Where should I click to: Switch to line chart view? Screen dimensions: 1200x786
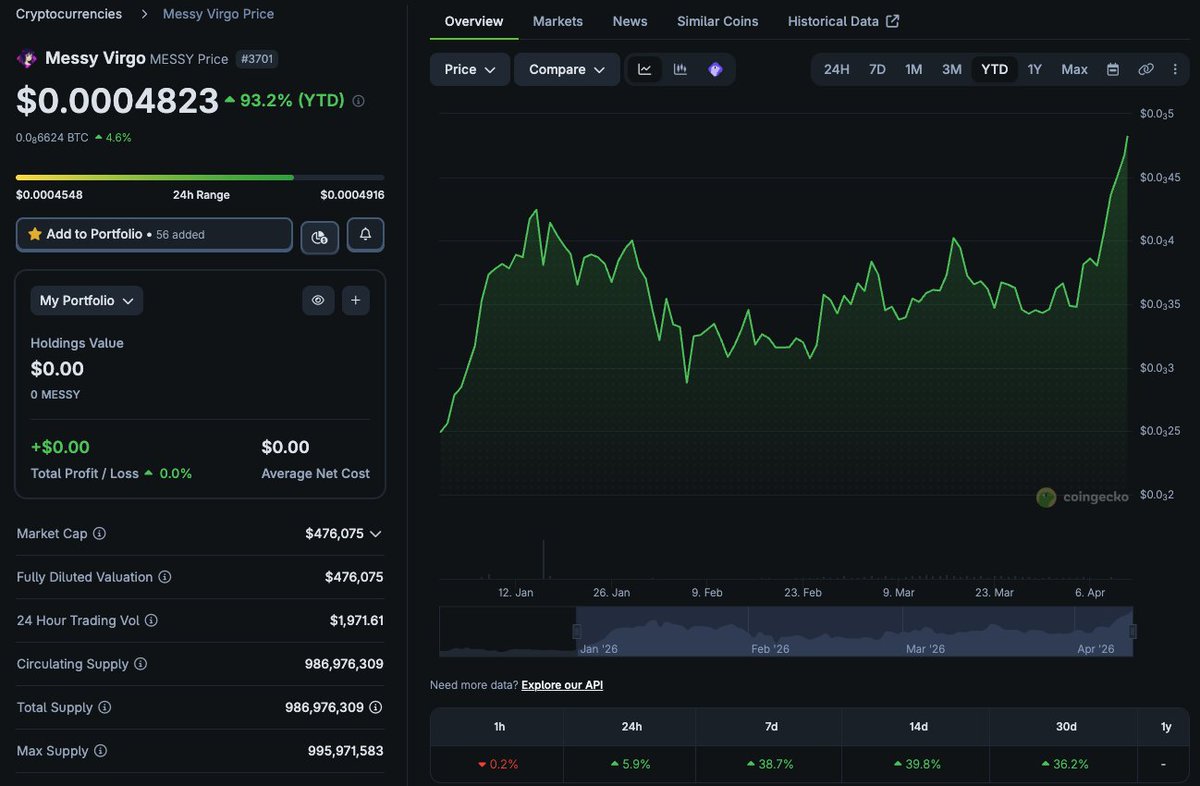coord(645,69)
